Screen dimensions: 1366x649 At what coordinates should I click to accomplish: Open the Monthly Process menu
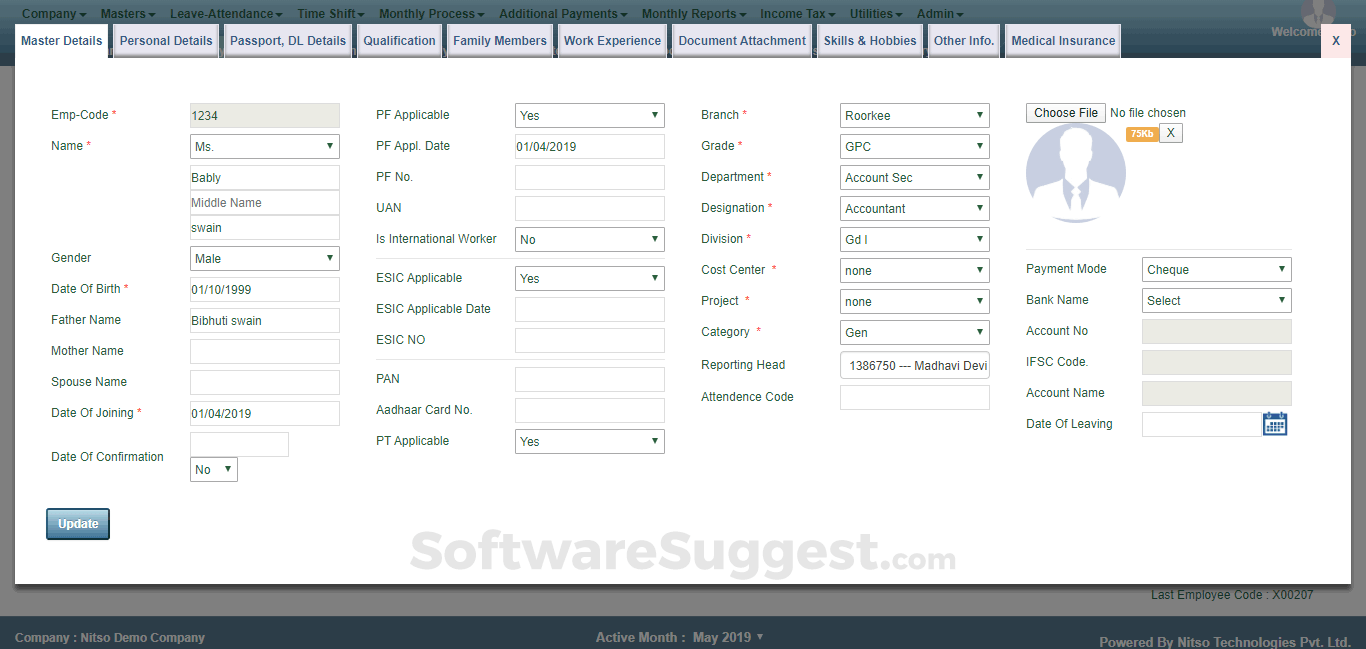(x=432, y=14)
